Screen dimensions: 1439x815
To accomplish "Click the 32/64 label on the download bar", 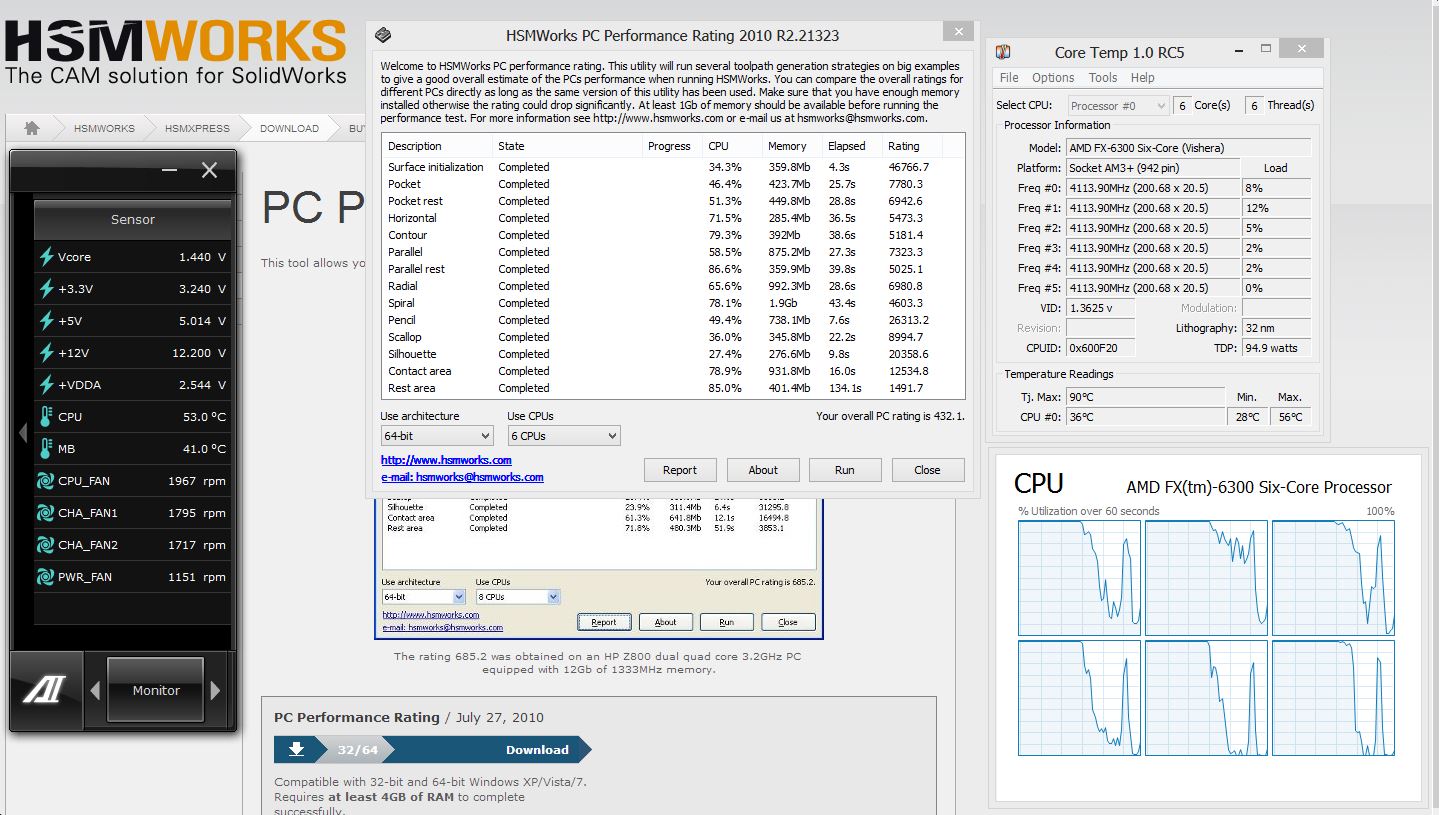I will pos(358,750).
